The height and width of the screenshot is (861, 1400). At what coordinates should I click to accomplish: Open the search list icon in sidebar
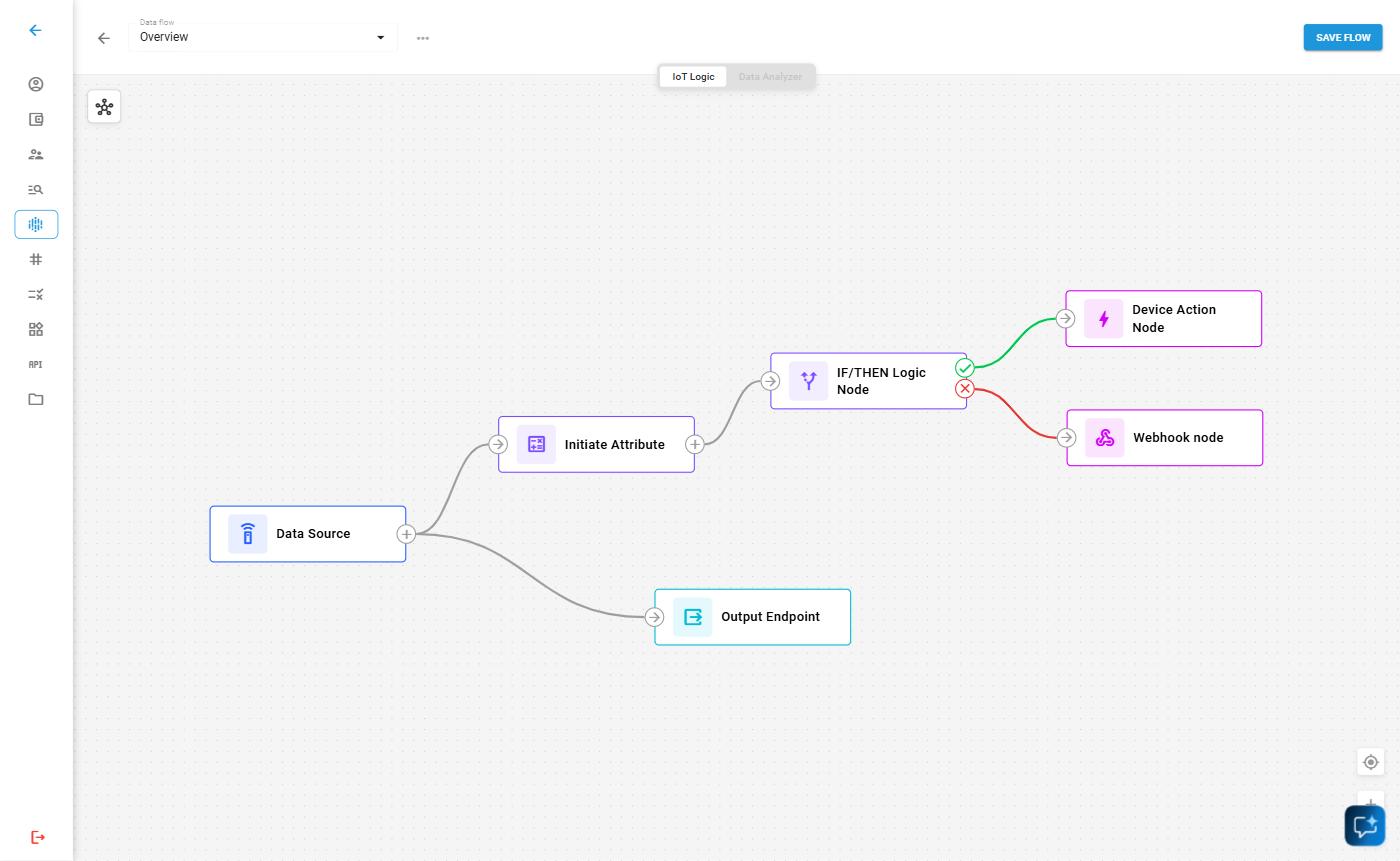tap(36, 189)
